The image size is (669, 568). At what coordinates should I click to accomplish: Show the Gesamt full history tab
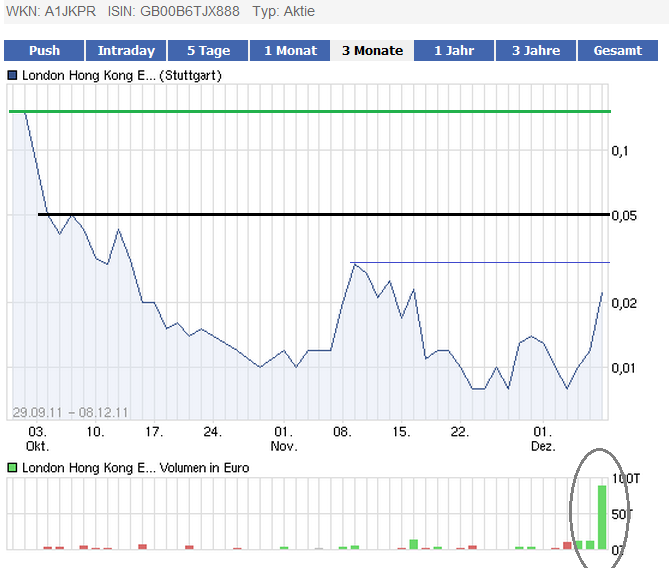pyautogui.click(x=617, y=50)
